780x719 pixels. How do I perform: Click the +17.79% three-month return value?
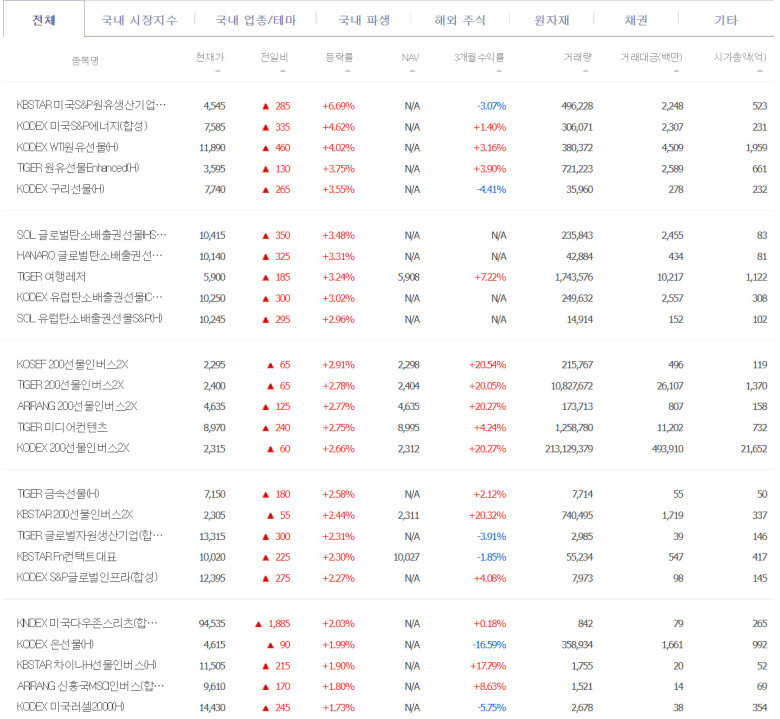coord(488,666)
